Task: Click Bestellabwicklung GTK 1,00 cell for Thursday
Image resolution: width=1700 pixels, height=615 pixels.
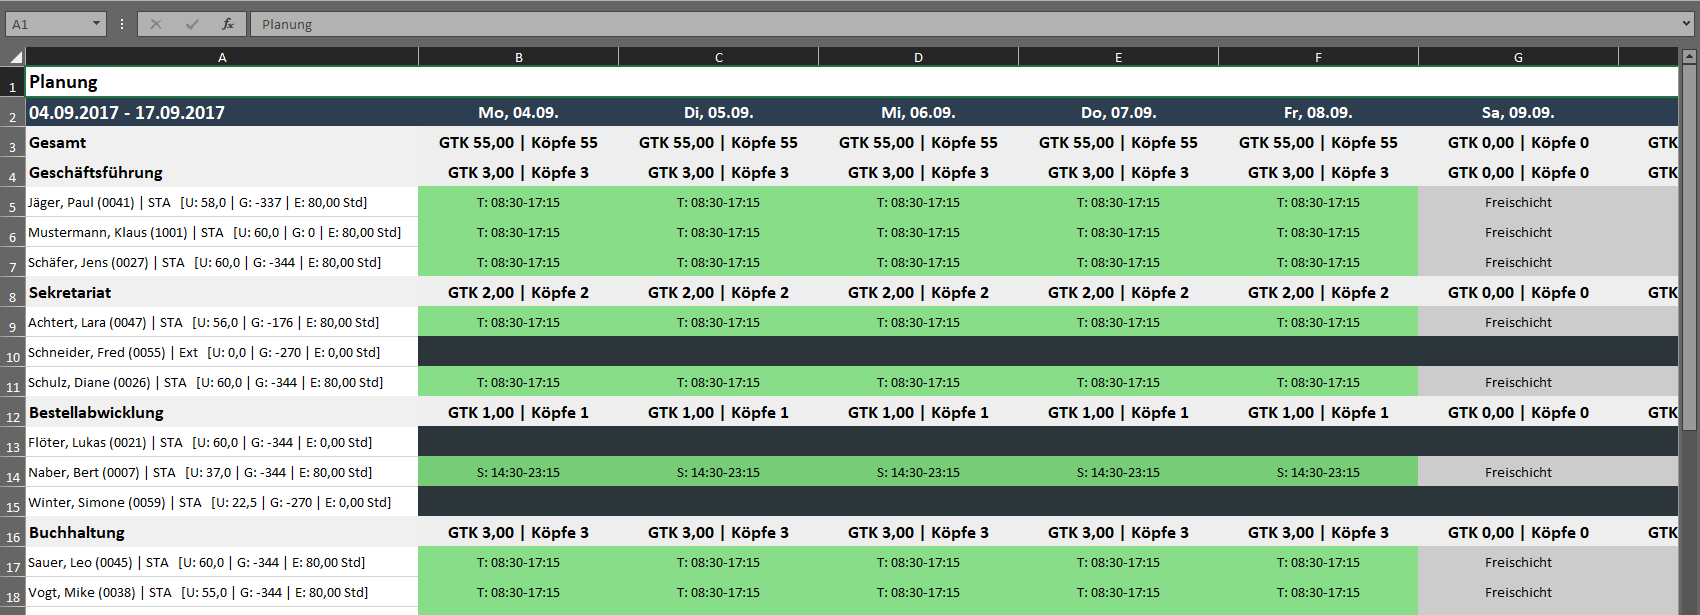Action: click(1118, 412)
